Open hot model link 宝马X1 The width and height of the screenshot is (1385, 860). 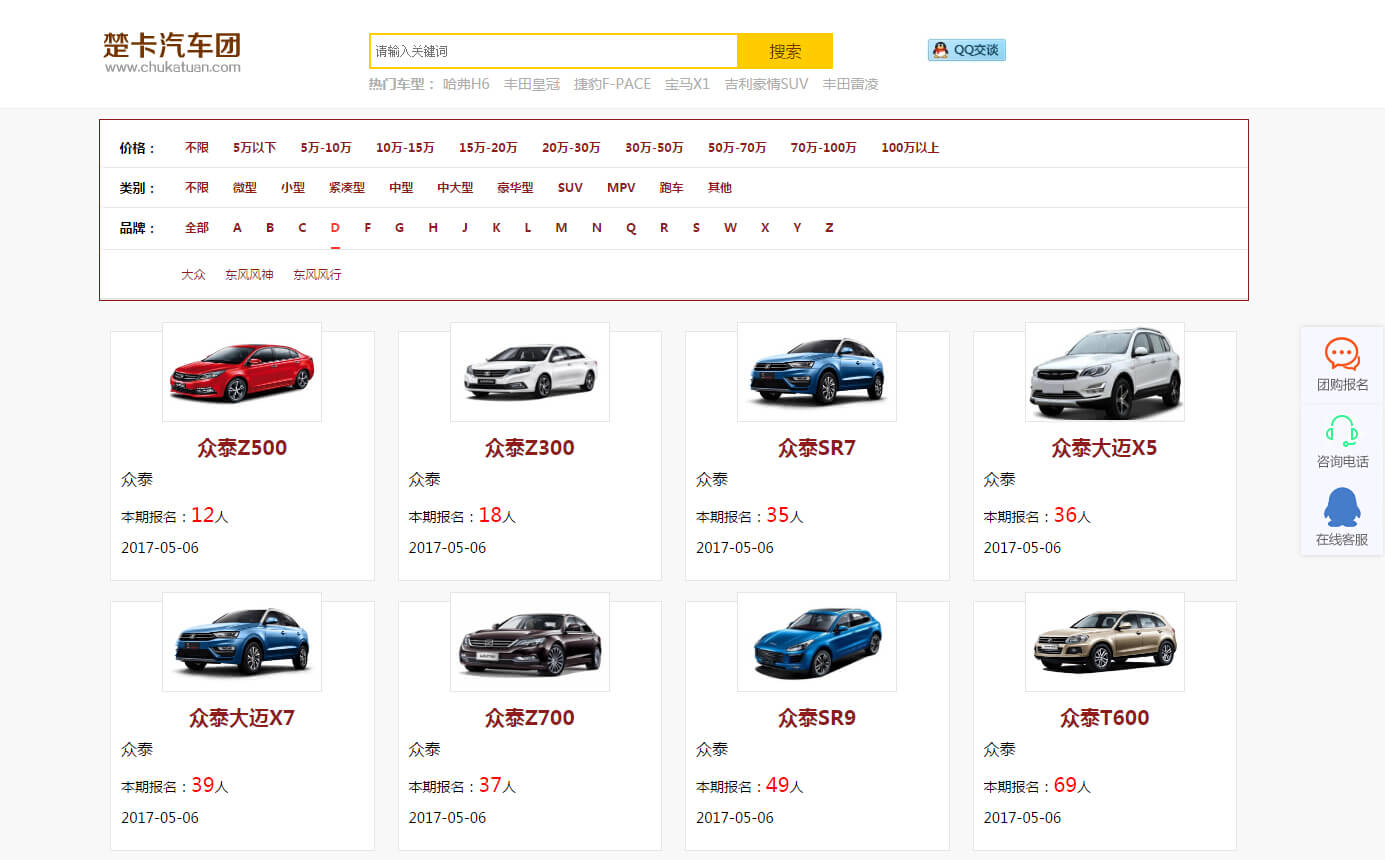(x=687, y=84)
